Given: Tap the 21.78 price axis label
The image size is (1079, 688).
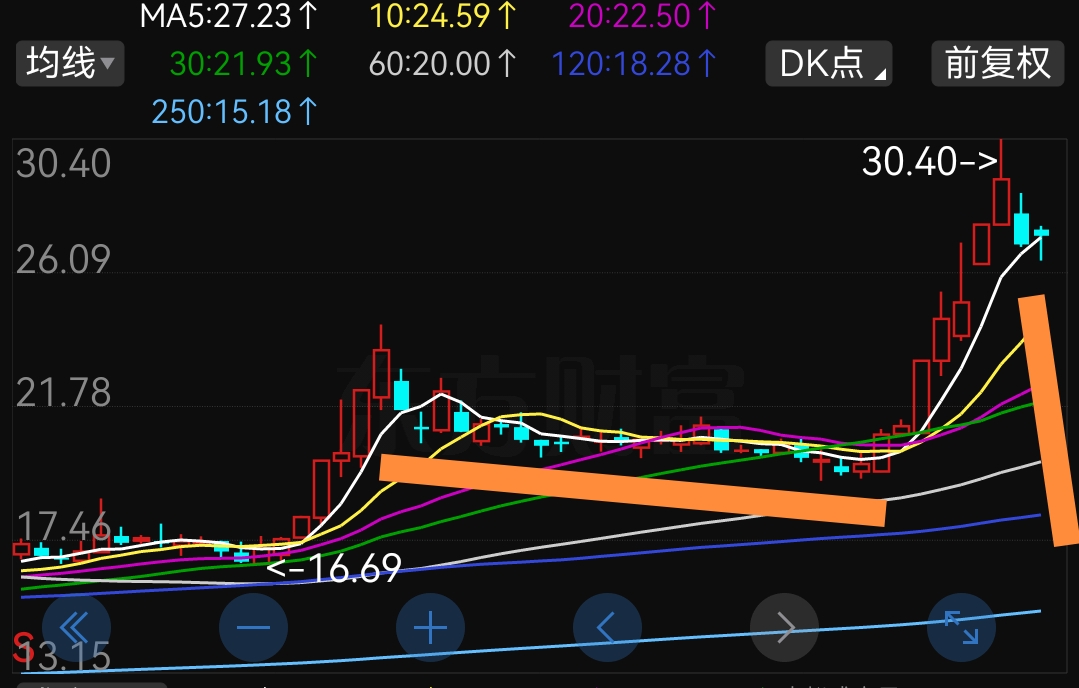Looking at the screenshot, I should (63, 394).
